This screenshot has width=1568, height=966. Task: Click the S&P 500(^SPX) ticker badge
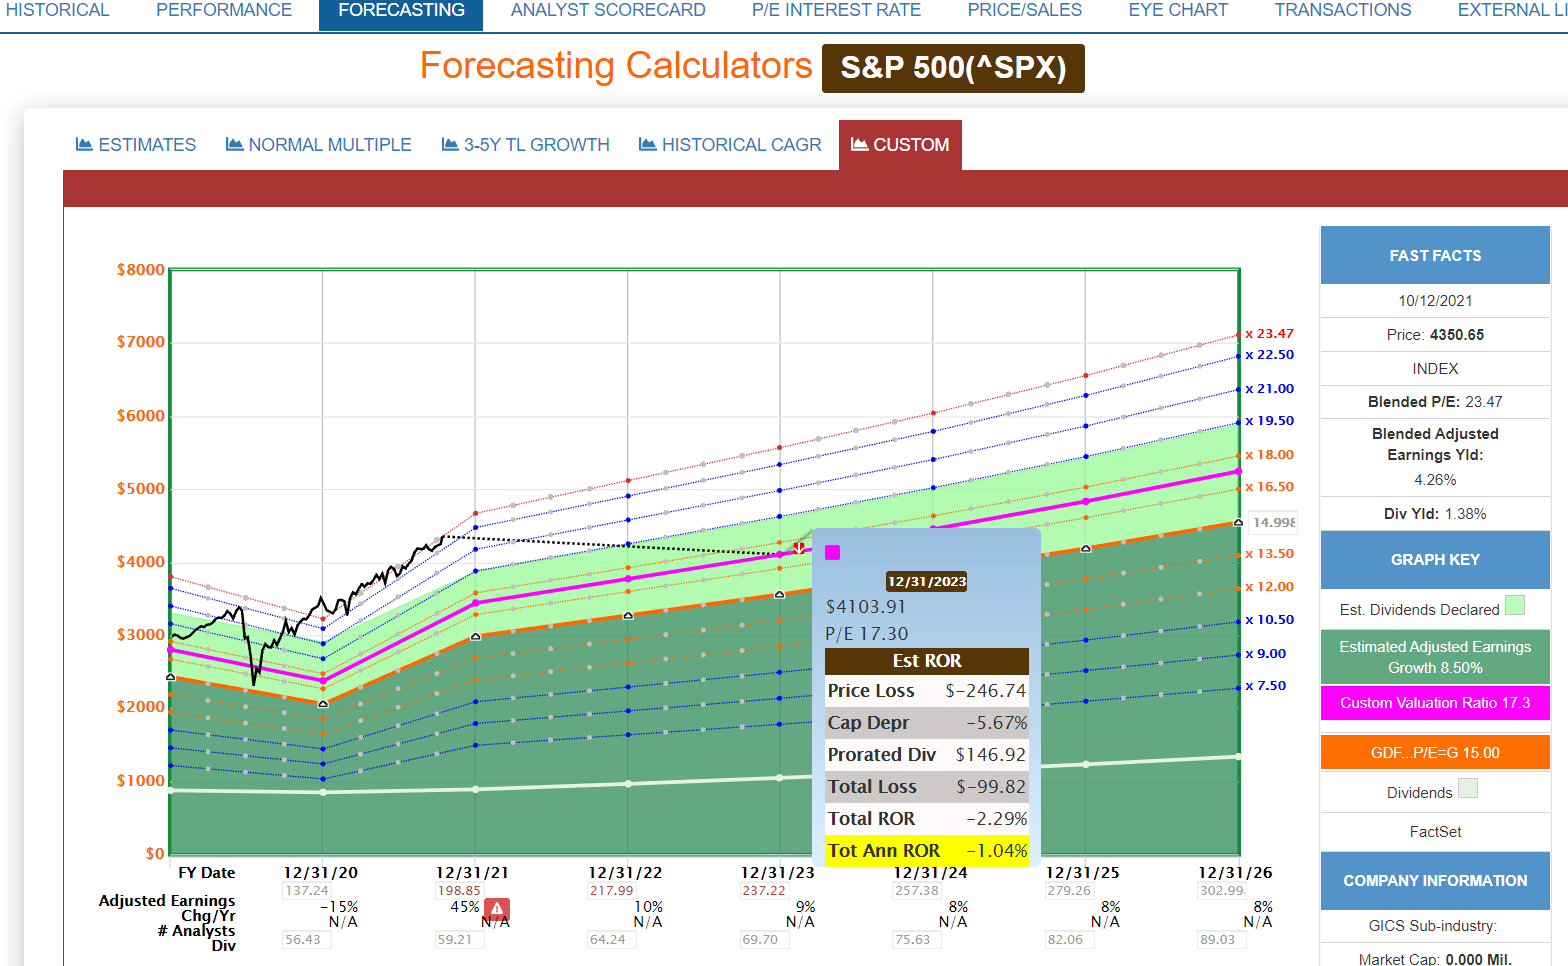click(x=953, y=68)
